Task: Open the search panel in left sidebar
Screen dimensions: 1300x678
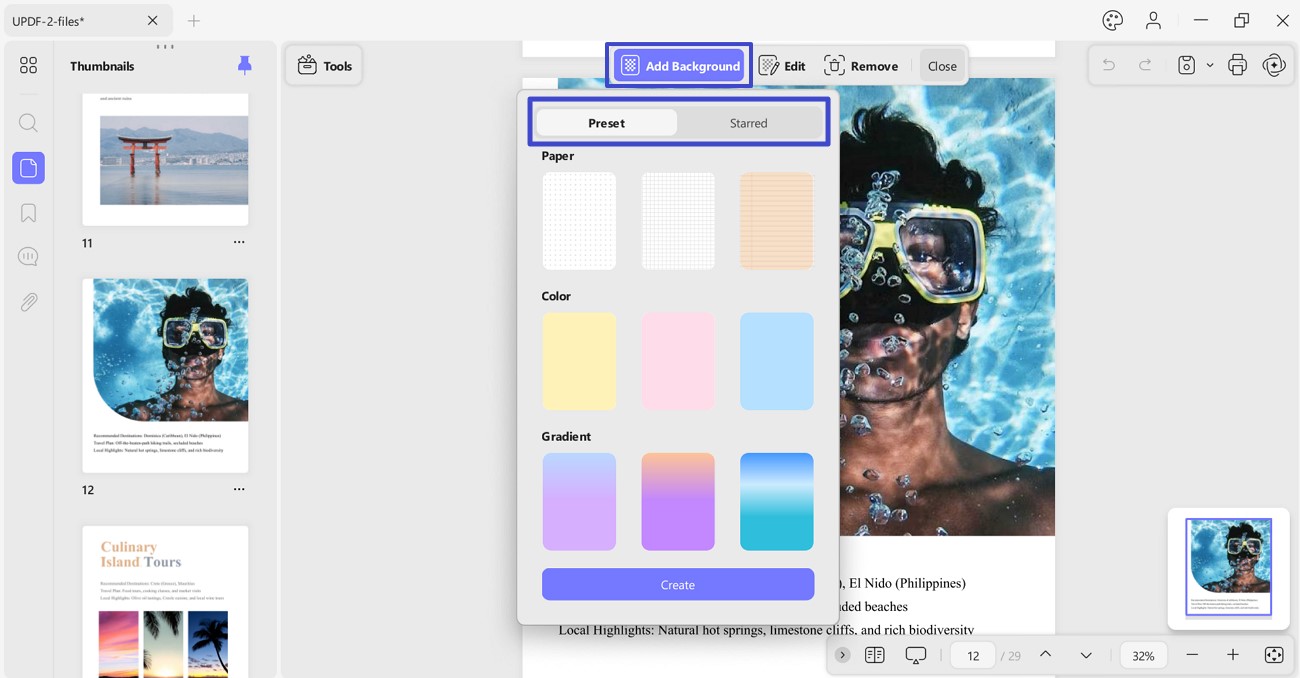Action: pos(28,123)
